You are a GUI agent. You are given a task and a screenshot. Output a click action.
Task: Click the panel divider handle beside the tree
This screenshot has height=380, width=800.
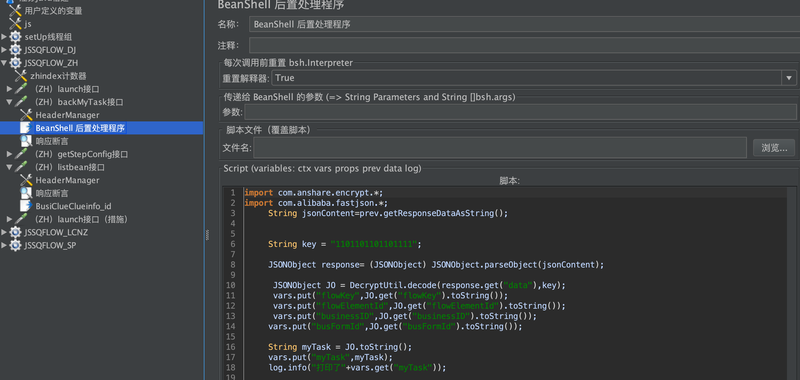[x=207, y=235]
